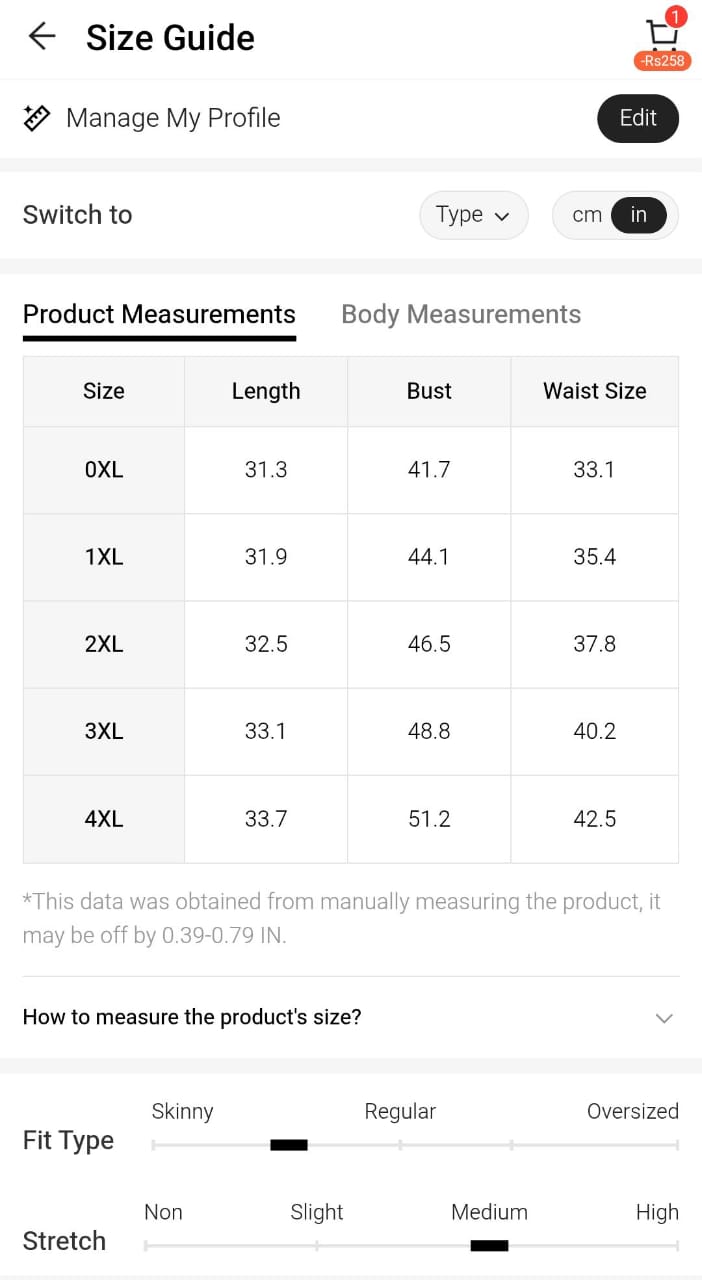The image size is (702, 1280).
Task: Tap the -Rs258 discount badge
Action: 662,61
